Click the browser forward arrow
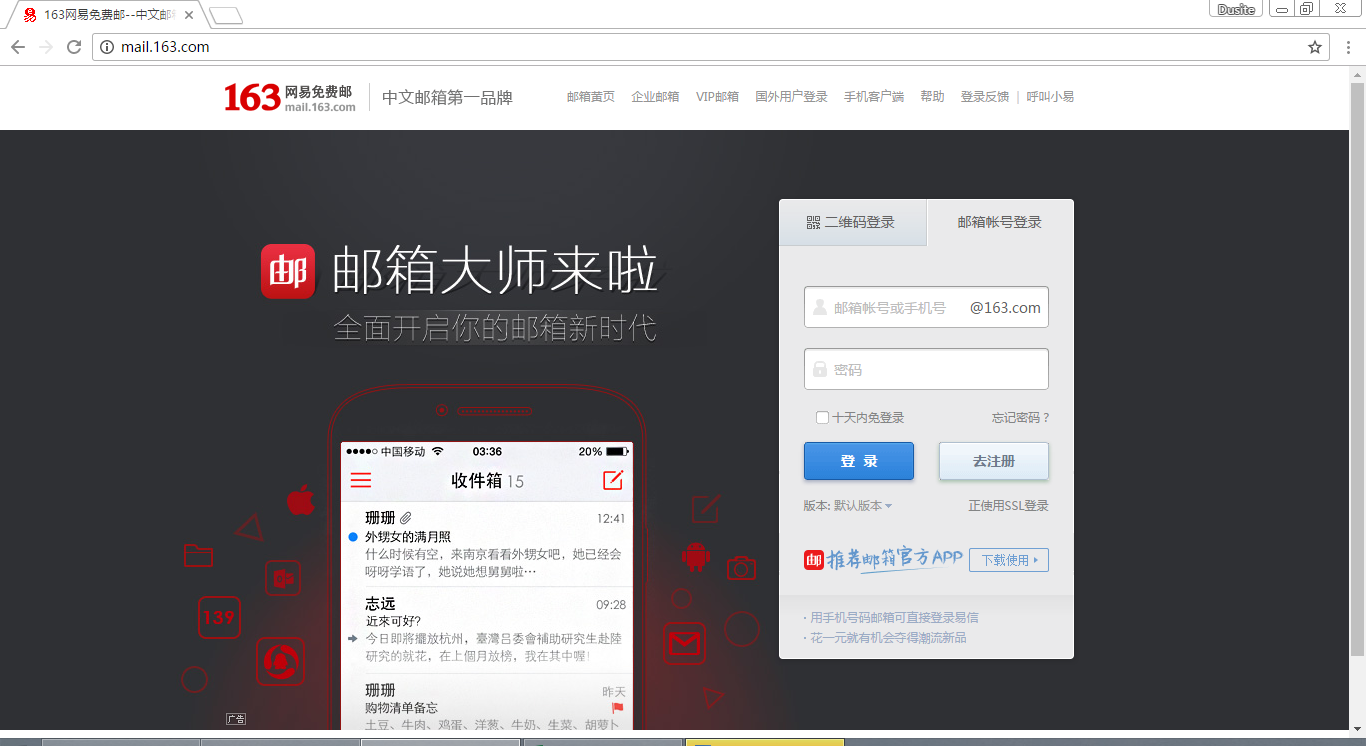The width and height of the screenshot is (1366, 746). [46, 47]
